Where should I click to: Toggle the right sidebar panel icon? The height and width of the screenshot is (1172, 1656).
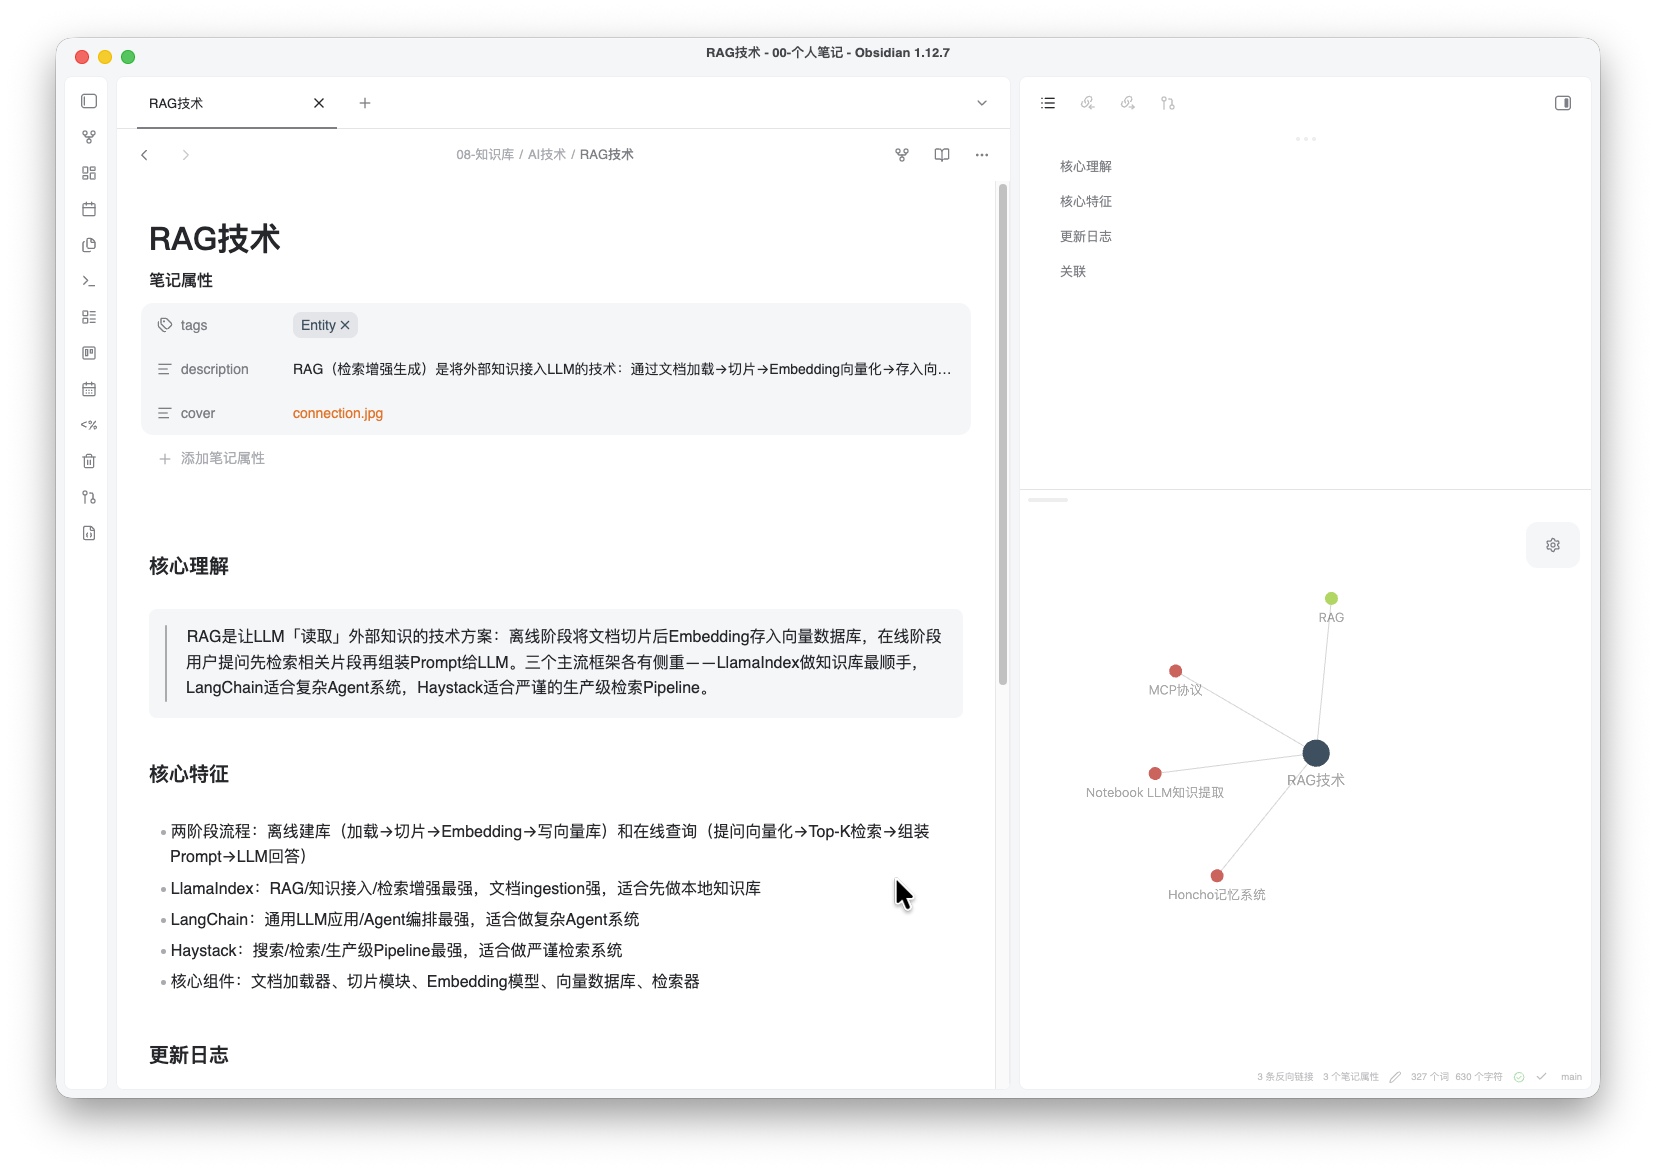[1563, 103]
